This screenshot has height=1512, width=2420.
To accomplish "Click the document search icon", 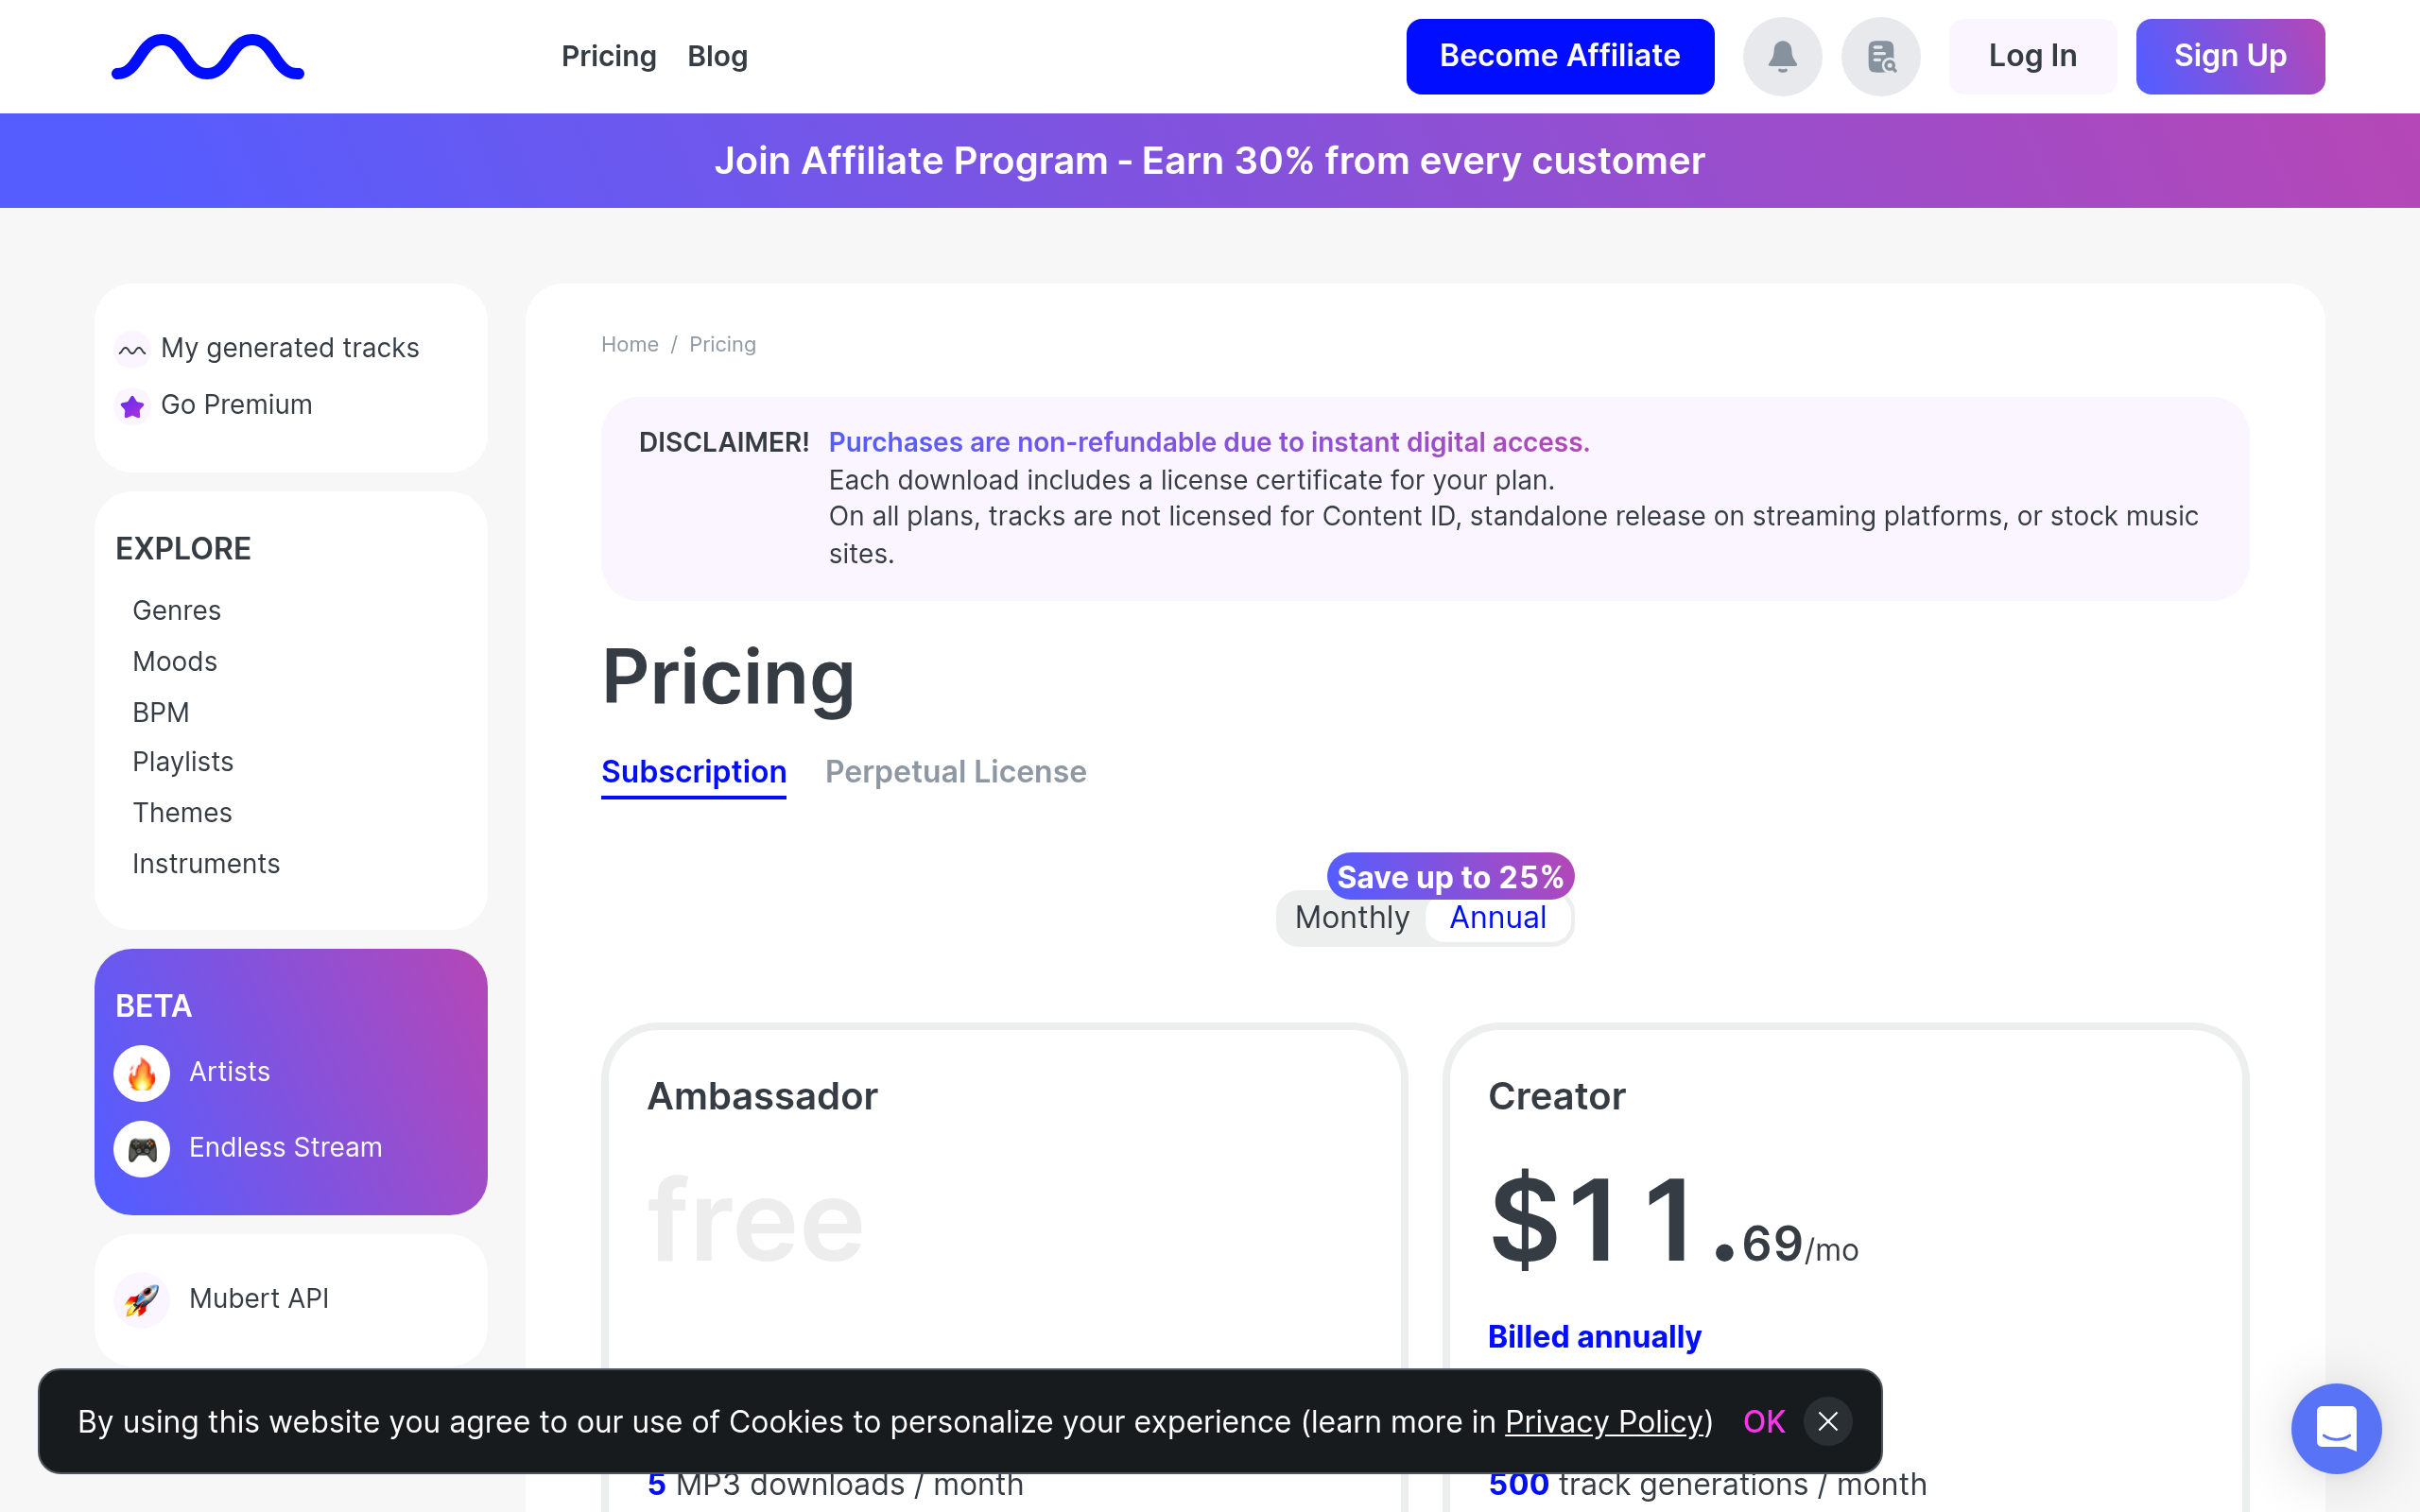I will pyautogui.click(x=1881, y=57).
